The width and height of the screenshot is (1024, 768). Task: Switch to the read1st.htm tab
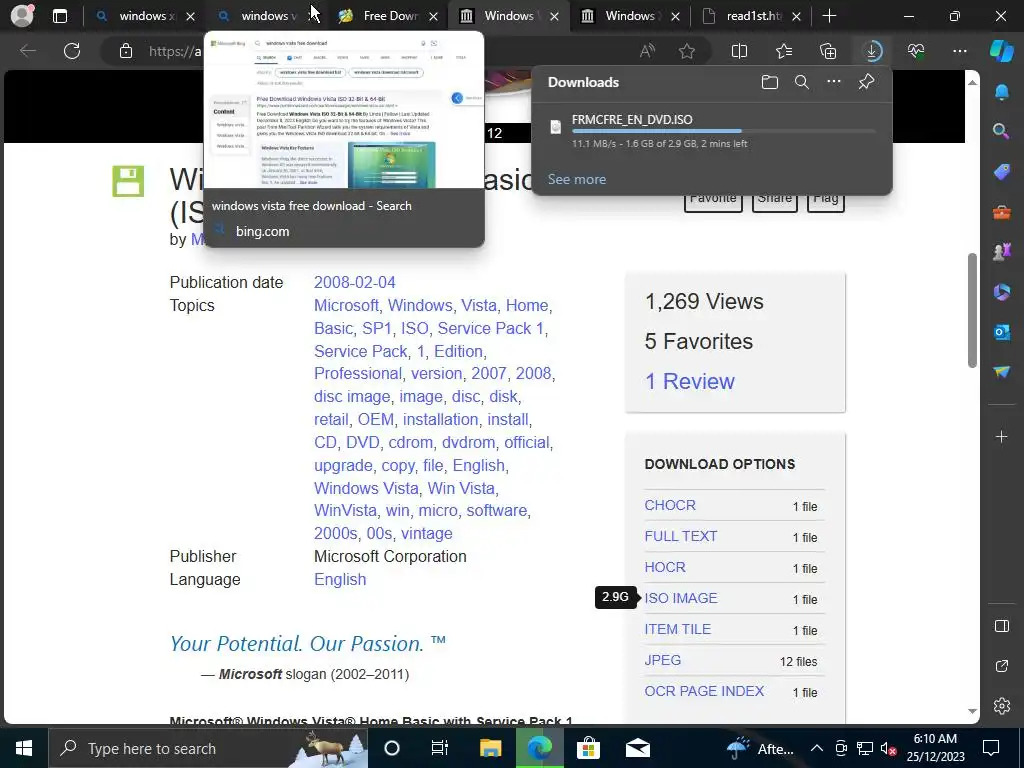point(752,16)
